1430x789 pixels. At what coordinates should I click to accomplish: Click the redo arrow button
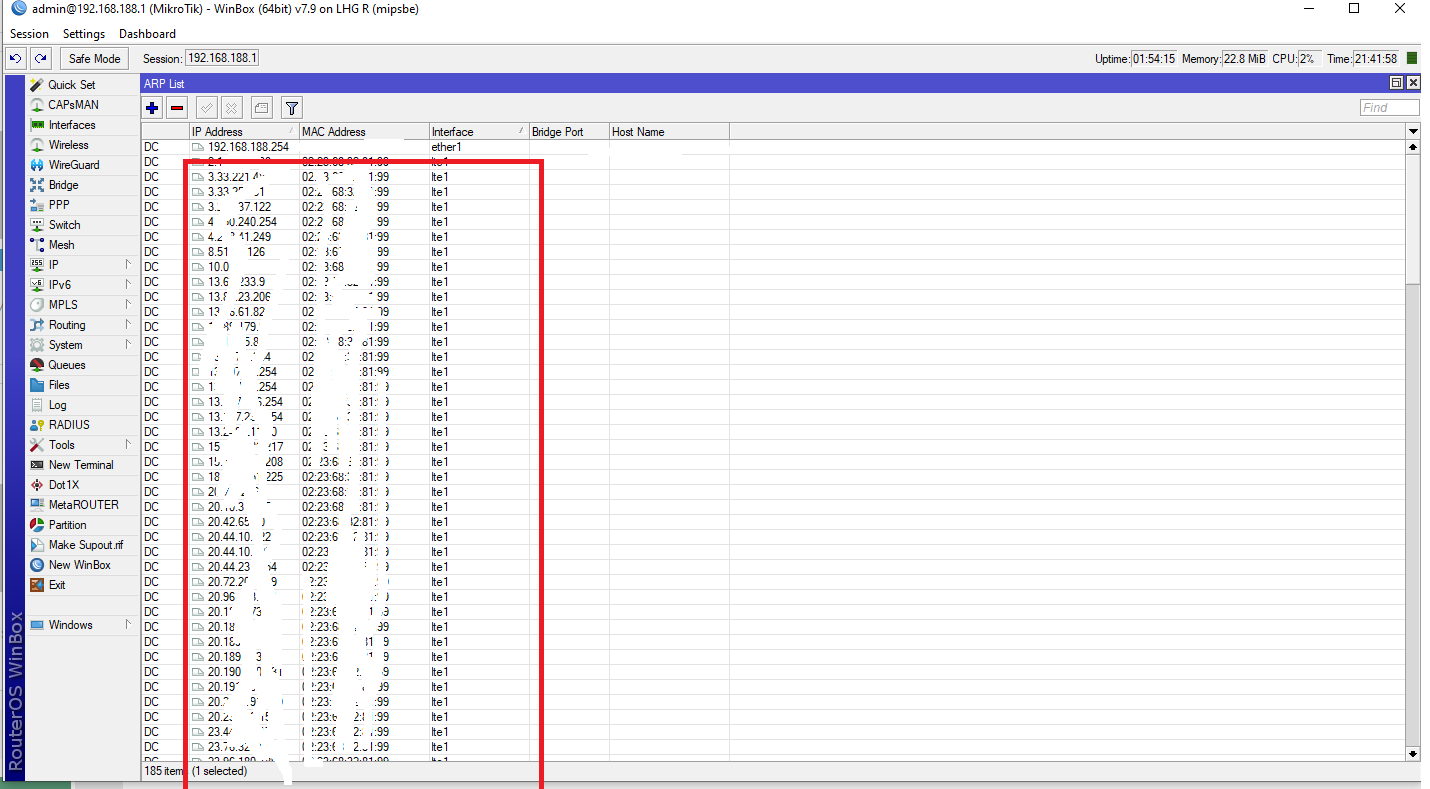click(40, 58)
